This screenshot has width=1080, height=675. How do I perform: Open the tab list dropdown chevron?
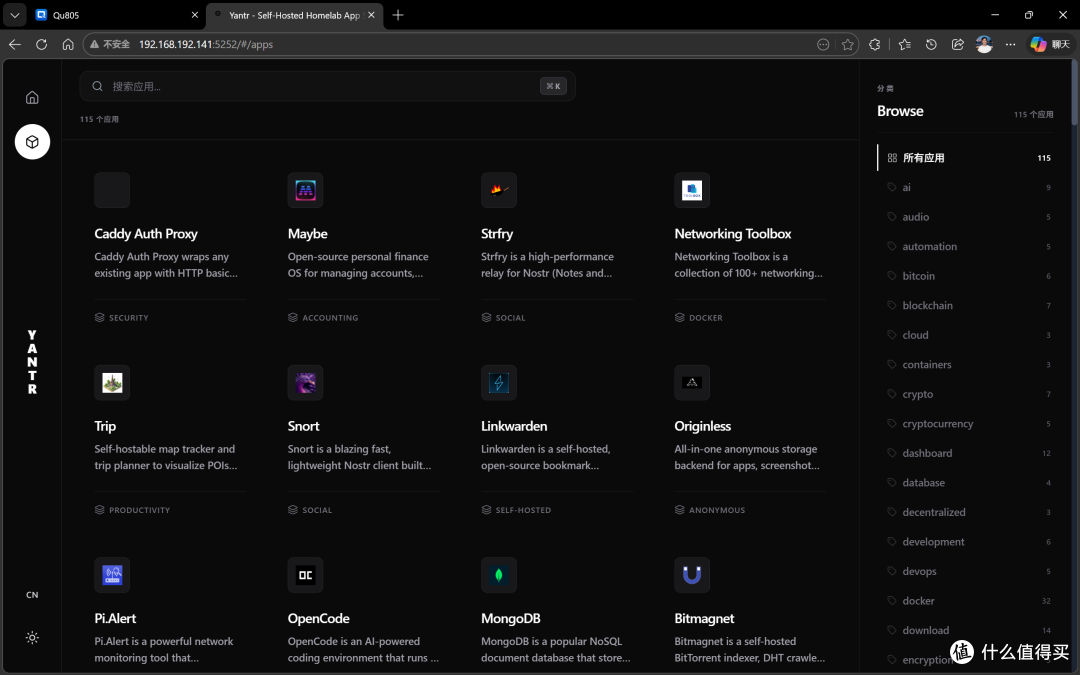(x=14, y=15)
